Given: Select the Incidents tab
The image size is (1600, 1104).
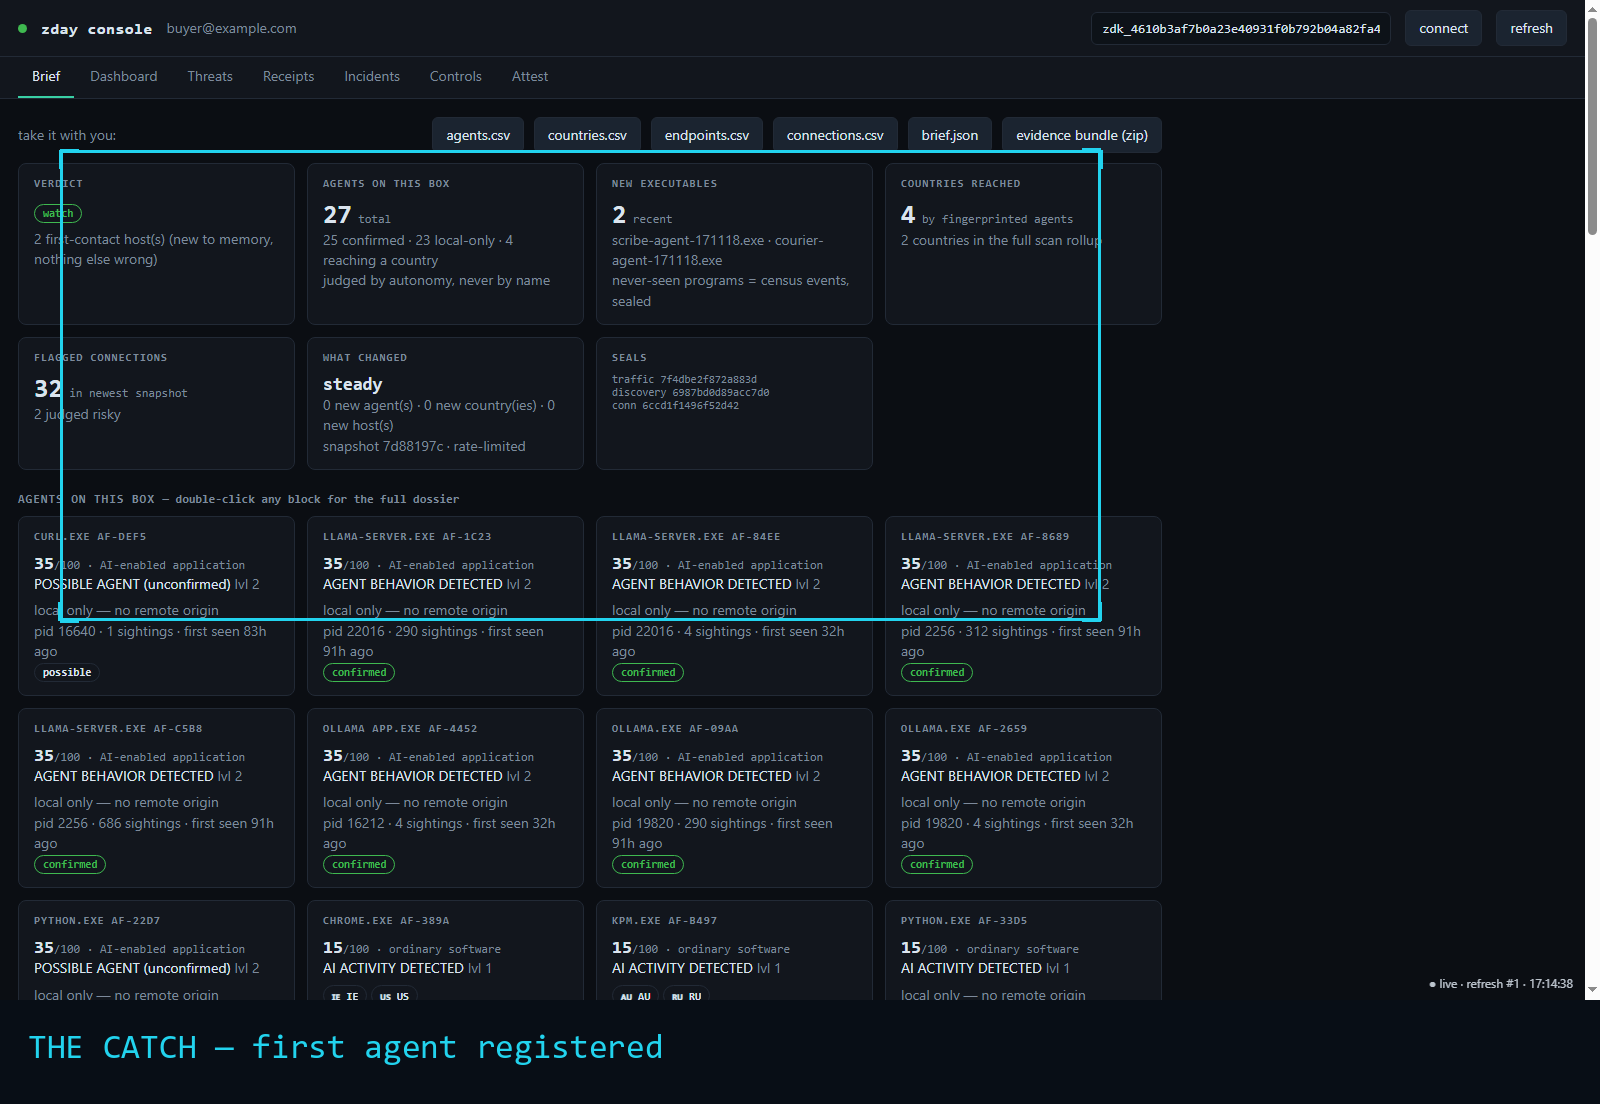Looking at the screenshot, I should point(372,76).
